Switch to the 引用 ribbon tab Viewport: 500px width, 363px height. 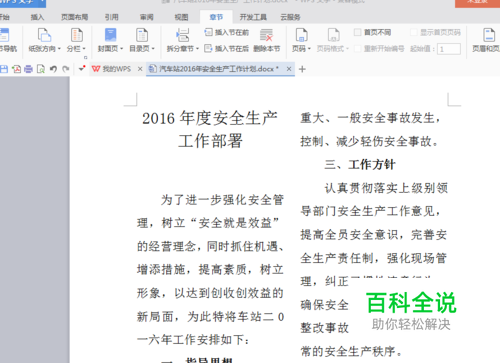pyautogui.click(x=112, y=17)
